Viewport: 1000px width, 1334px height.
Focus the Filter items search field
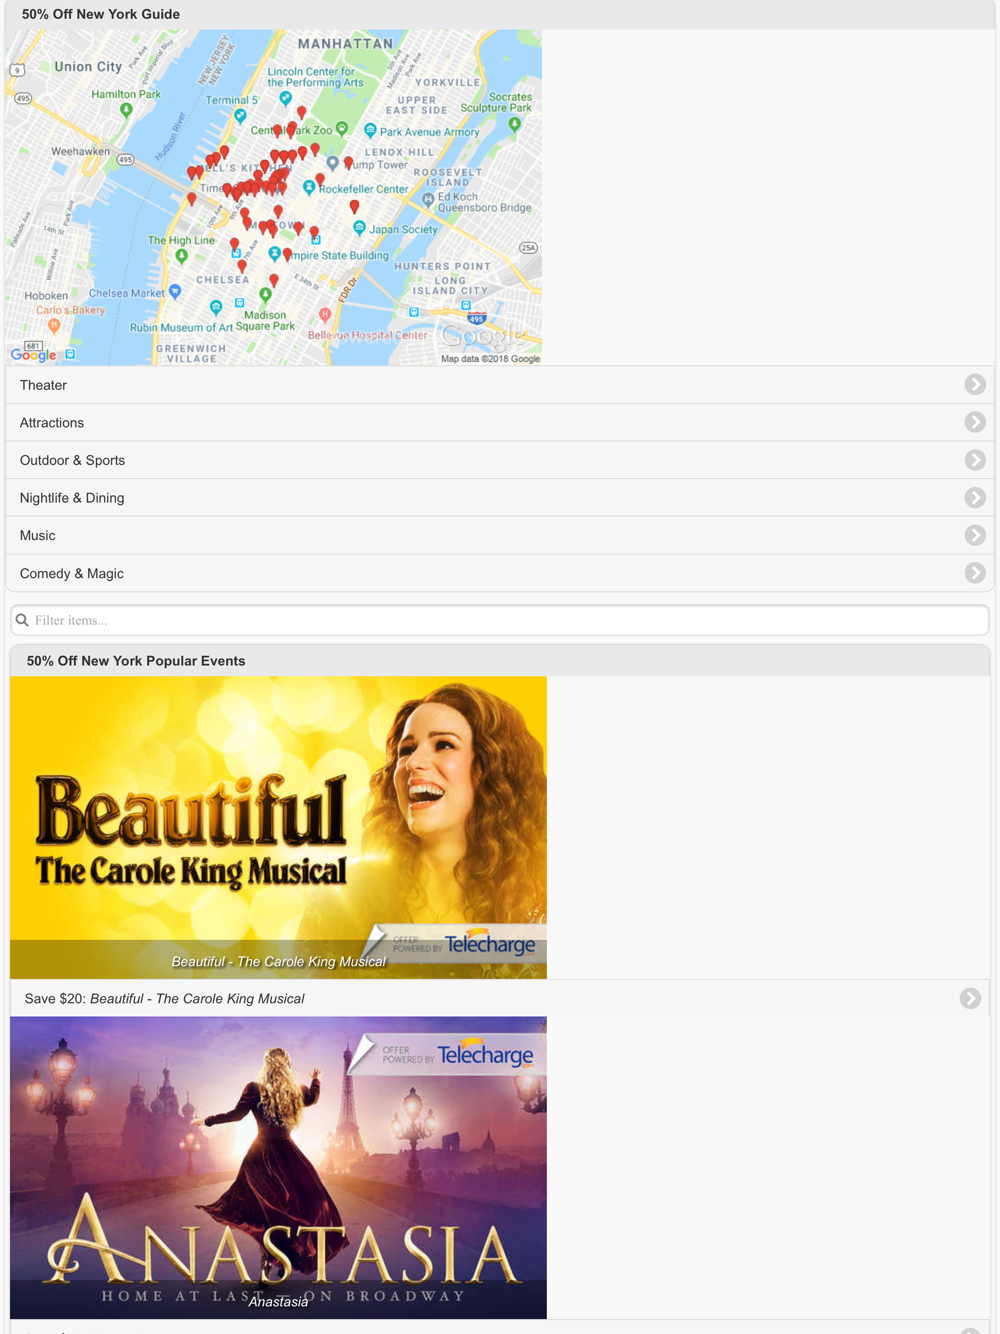coord(500,620)
